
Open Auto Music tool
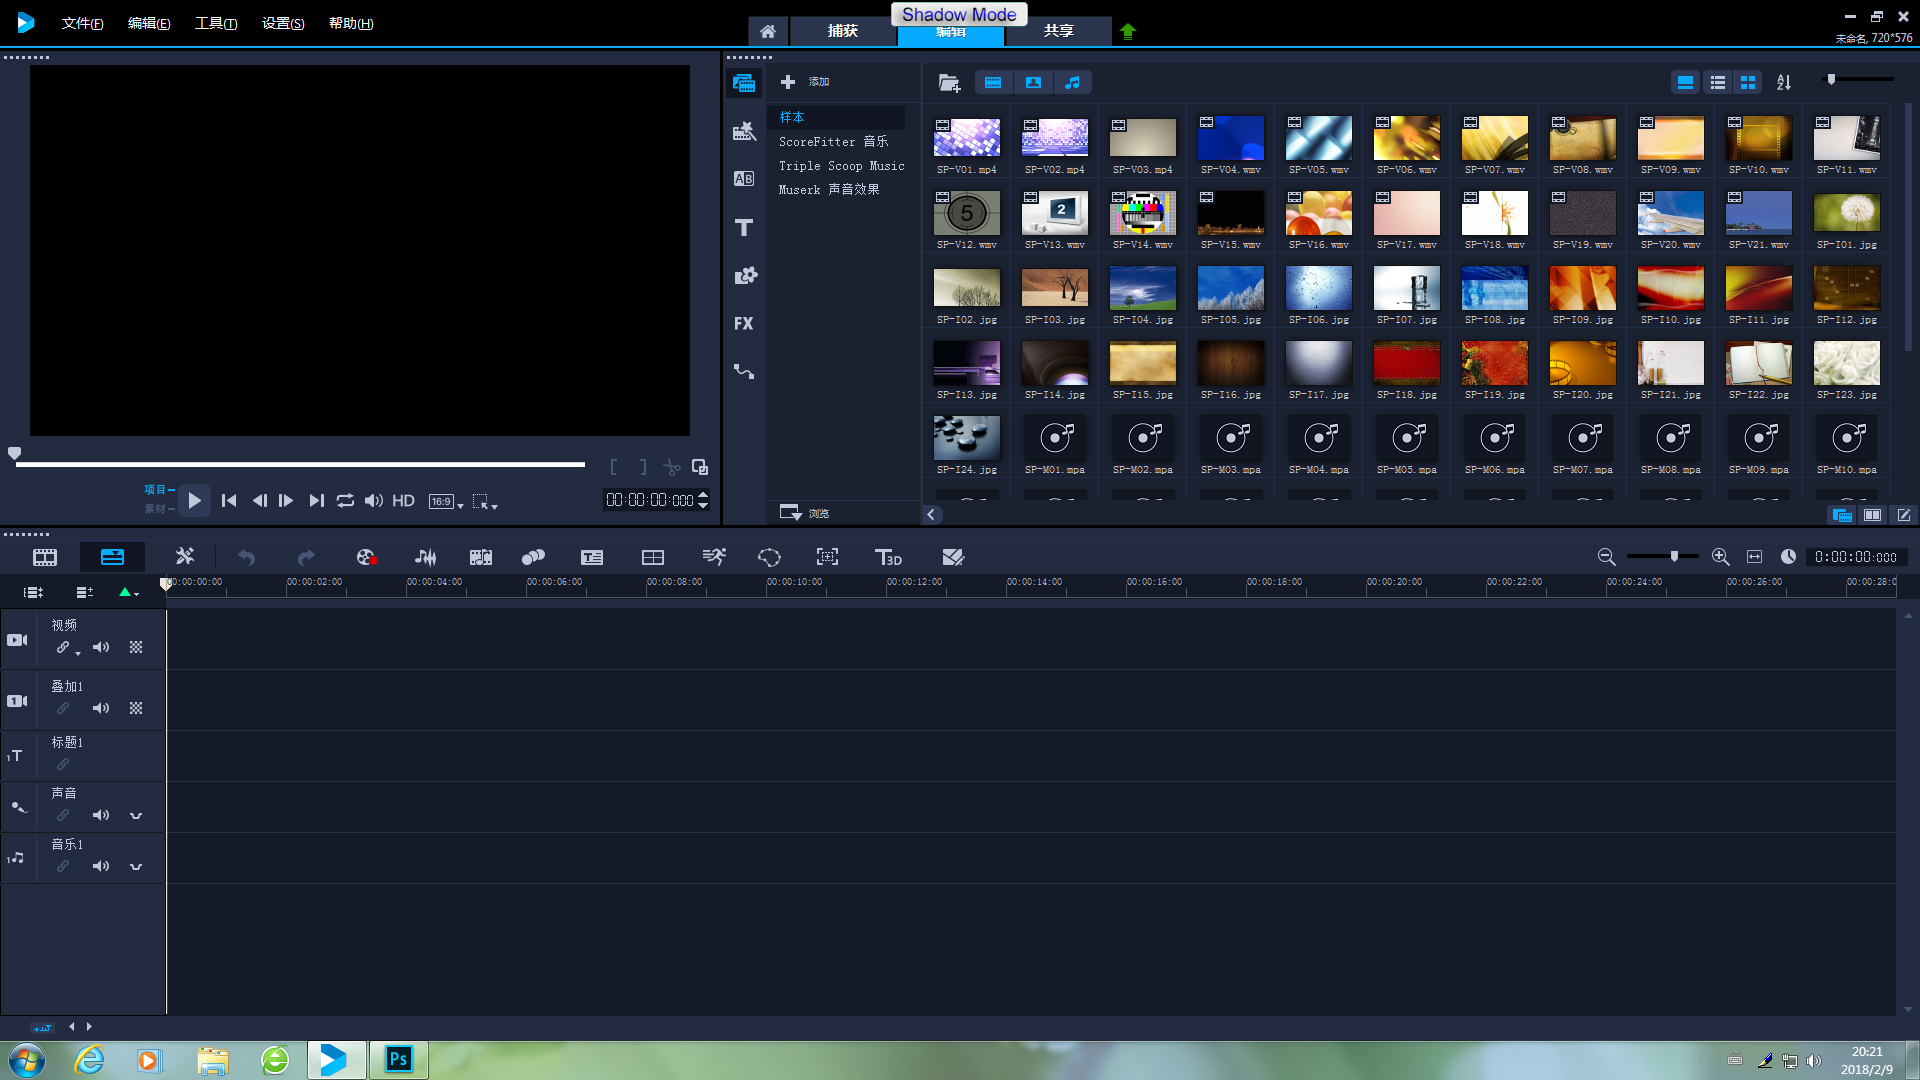pos(481,557)
